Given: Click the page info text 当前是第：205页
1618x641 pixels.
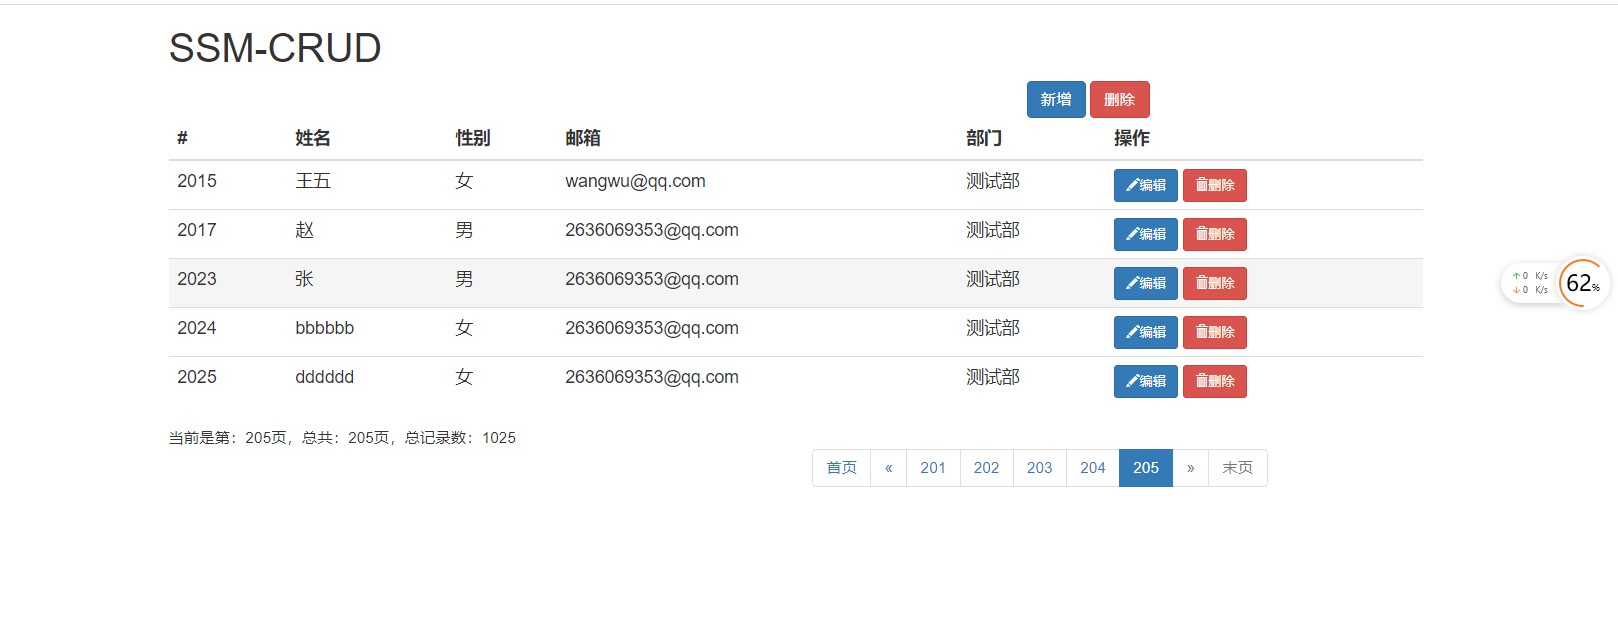Looking at the screenshot, I should pos(228,438).
